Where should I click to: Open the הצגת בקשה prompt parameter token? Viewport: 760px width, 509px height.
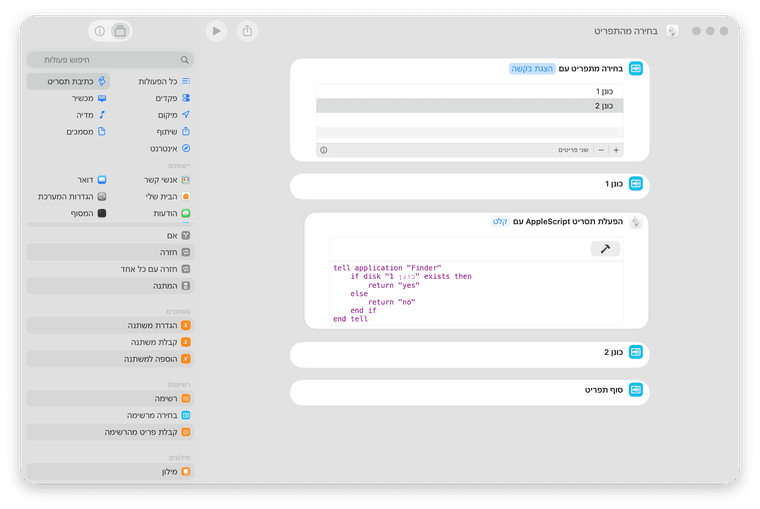(532, 68)
